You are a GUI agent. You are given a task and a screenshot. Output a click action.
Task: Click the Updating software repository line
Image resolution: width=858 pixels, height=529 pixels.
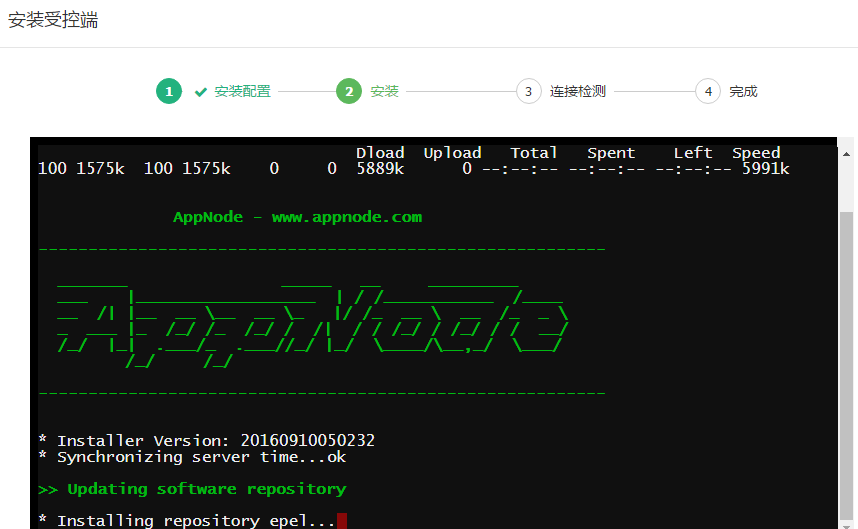[x=192, y=489]
